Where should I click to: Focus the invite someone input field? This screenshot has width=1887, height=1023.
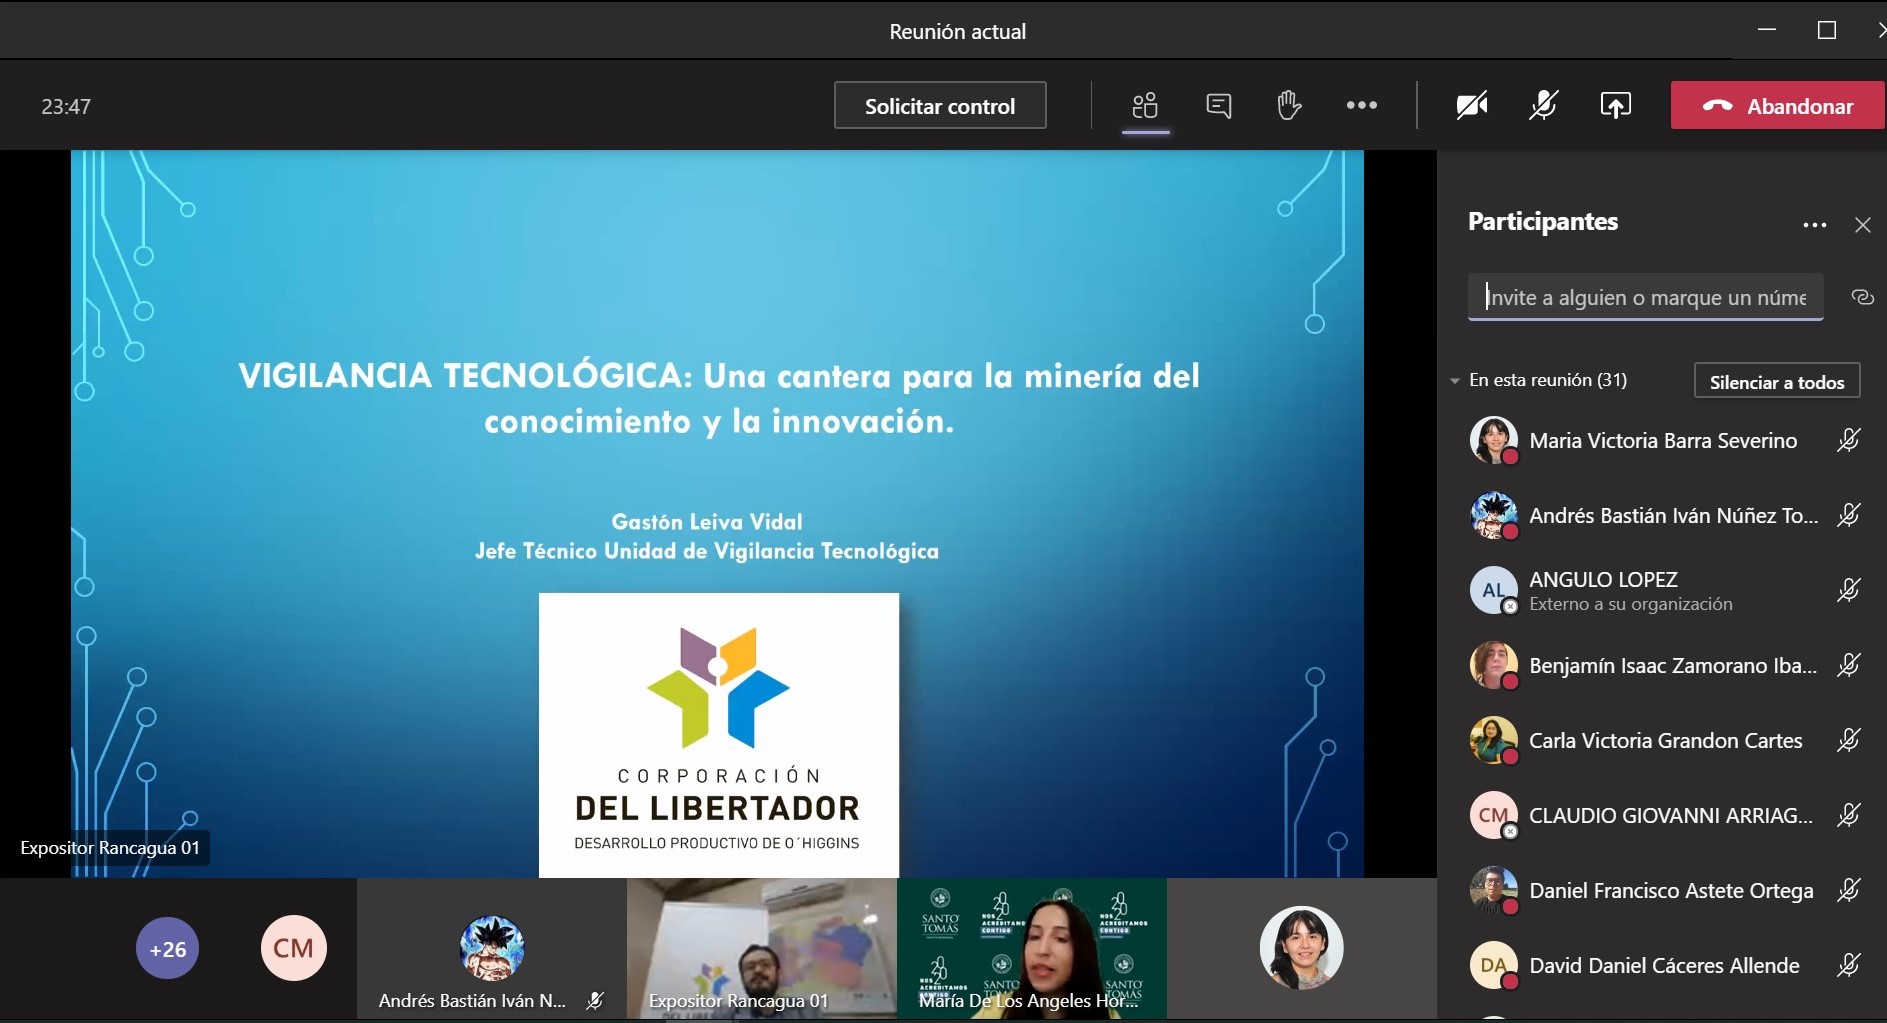[1645, 297]
